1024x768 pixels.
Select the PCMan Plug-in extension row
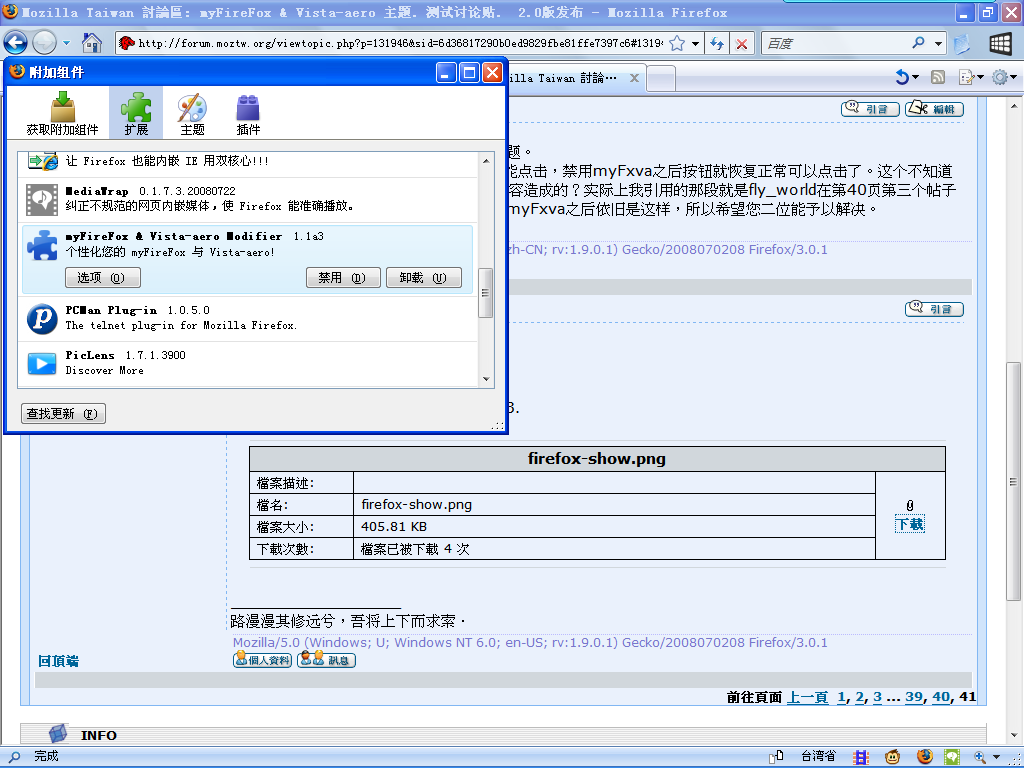click(248, 318)
